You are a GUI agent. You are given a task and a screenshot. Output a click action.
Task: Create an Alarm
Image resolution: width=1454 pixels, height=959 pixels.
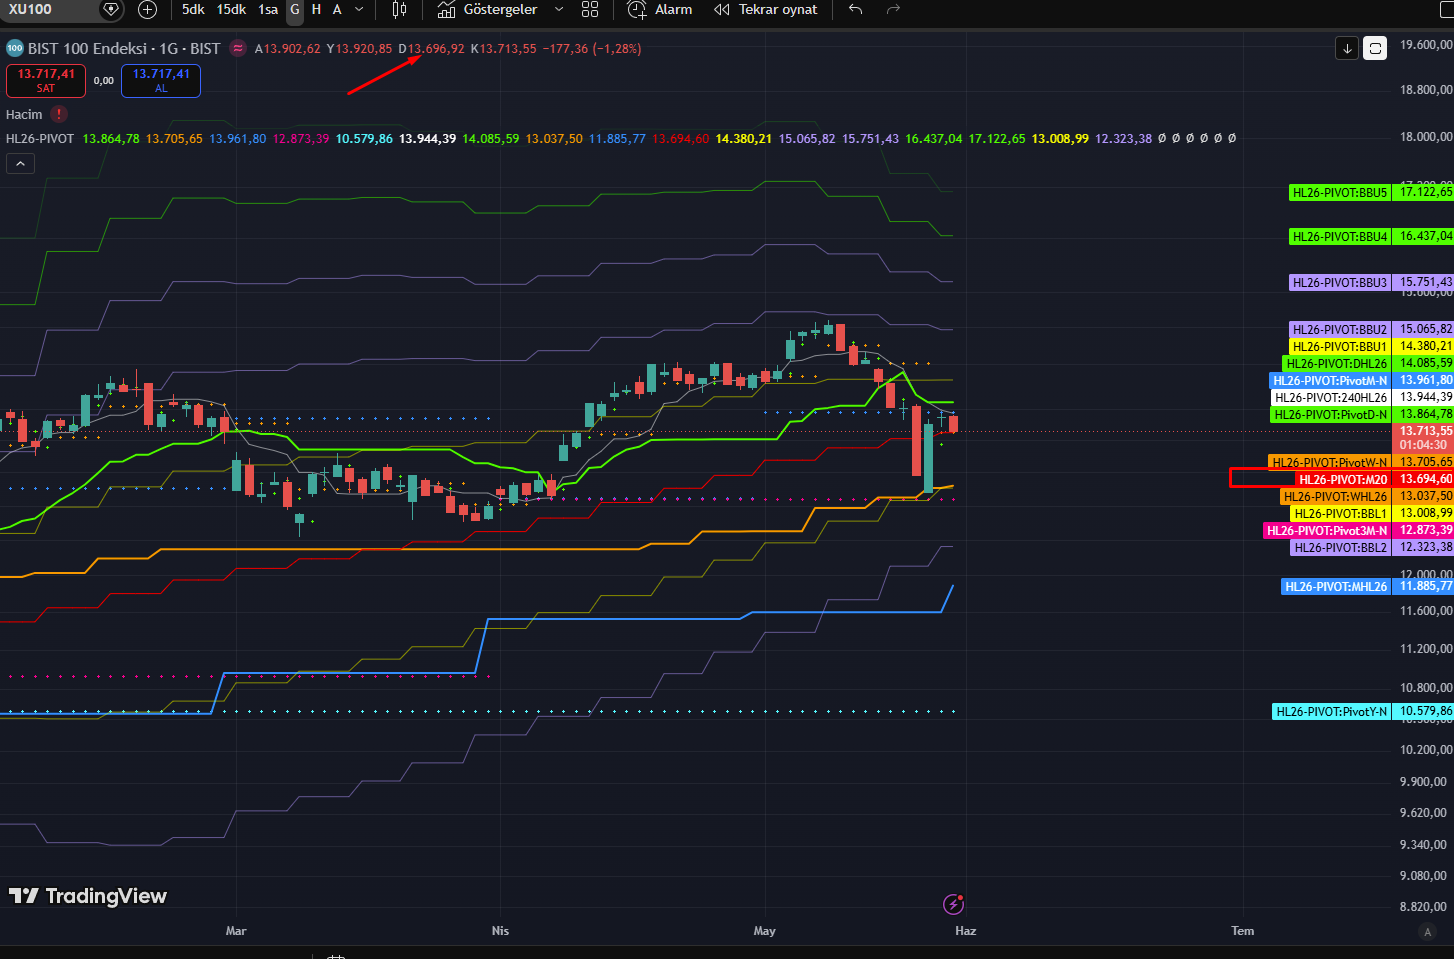coord(660,10)
